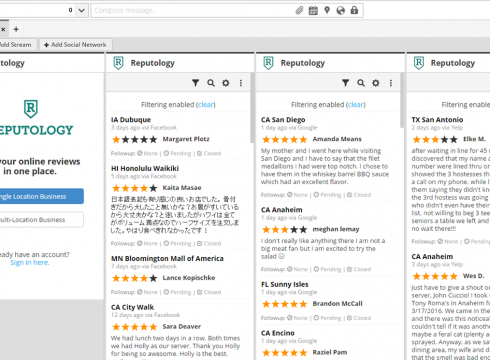
Task: Click Margaret Plotz one-star rating
Action: [x=135, y=139]
